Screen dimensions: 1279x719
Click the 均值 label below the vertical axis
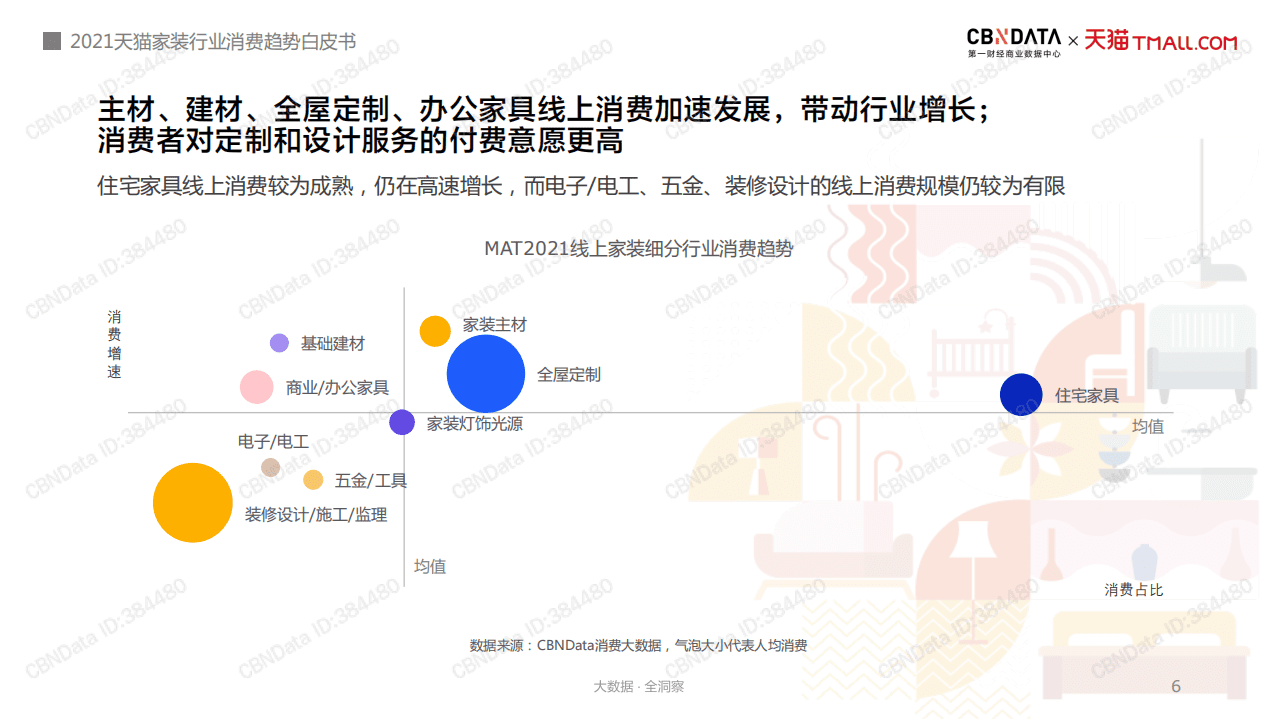pos(432,567)
